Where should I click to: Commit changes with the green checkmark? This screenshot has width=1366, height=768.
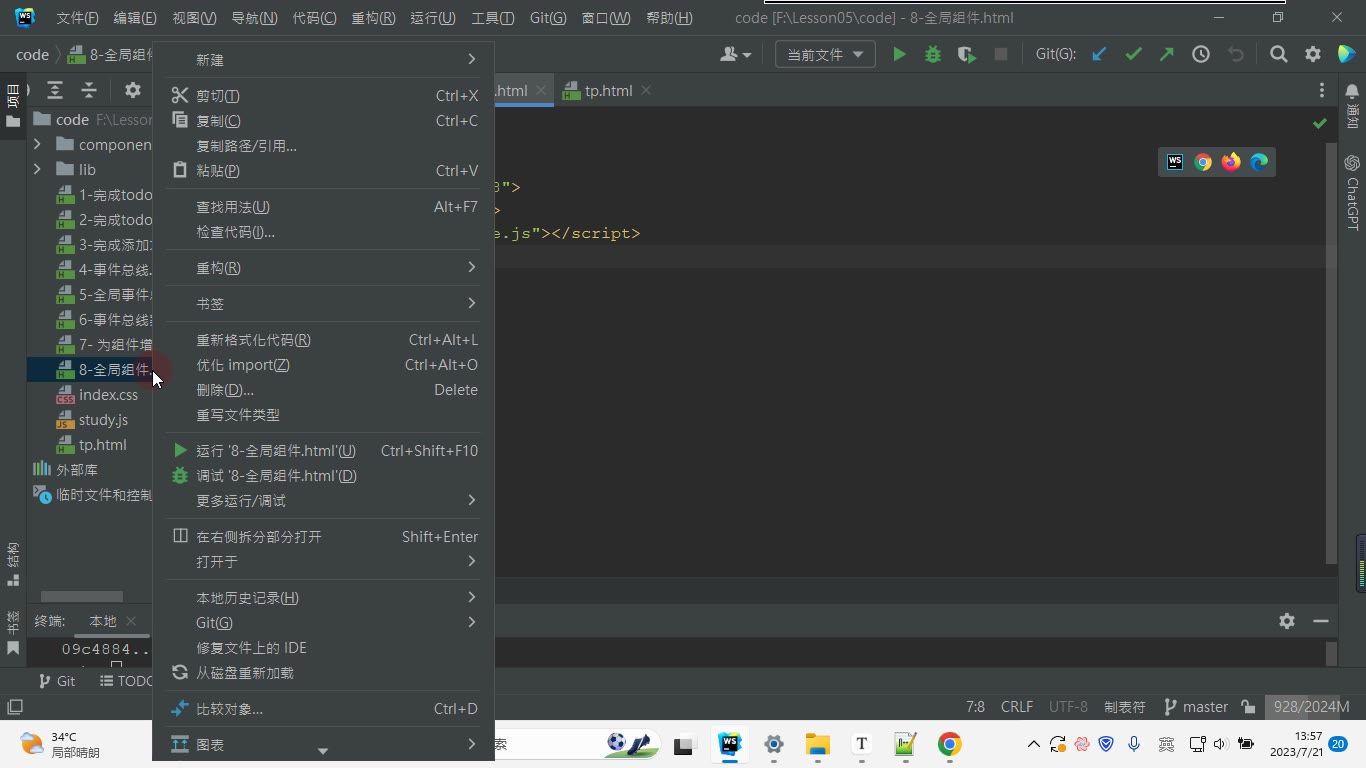pyautogui.click(x=1133, y=55)
